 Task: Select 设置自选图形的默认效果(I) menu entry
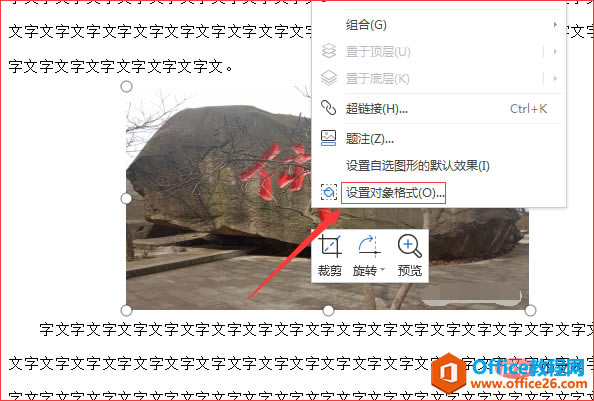pyautogui.click(x=417, y=166)
